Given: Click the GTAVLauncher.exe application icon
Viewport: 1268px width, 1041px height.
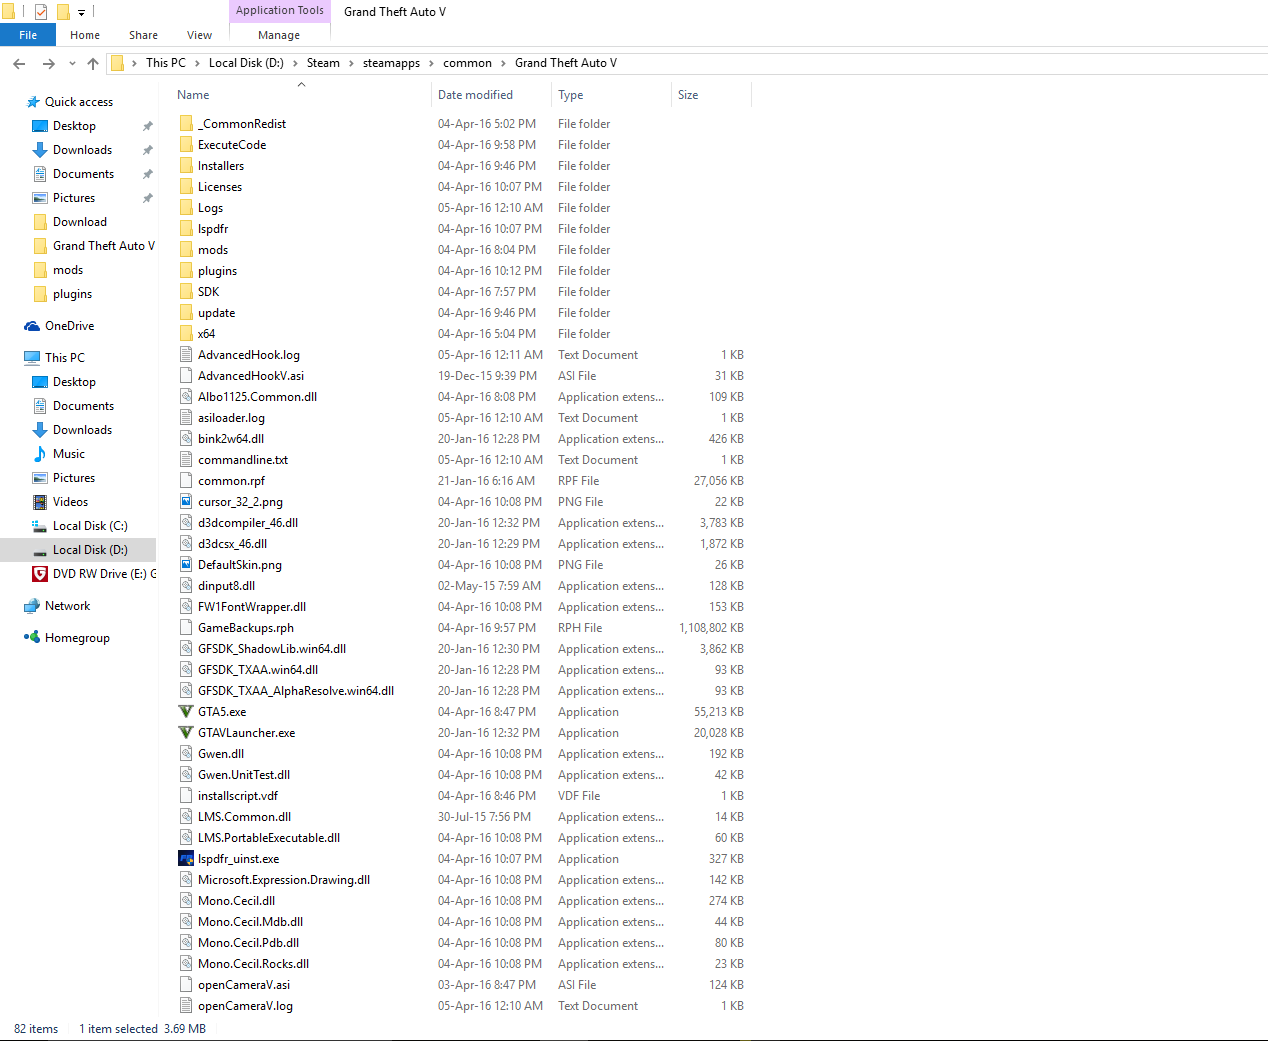Looking at the screenshot, I should point(186,733).
